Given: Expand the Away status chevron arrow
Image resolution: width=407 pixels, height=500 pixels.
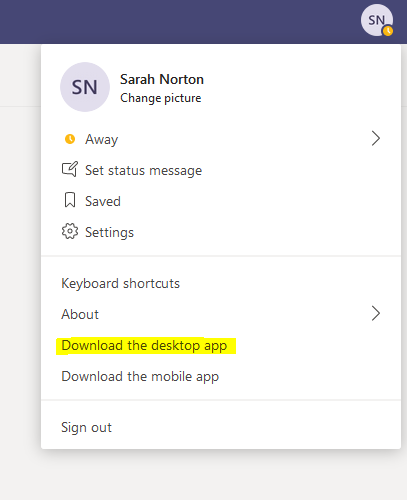Looking at the screenshot, I should pyautogui.click(x=376, y=138).
